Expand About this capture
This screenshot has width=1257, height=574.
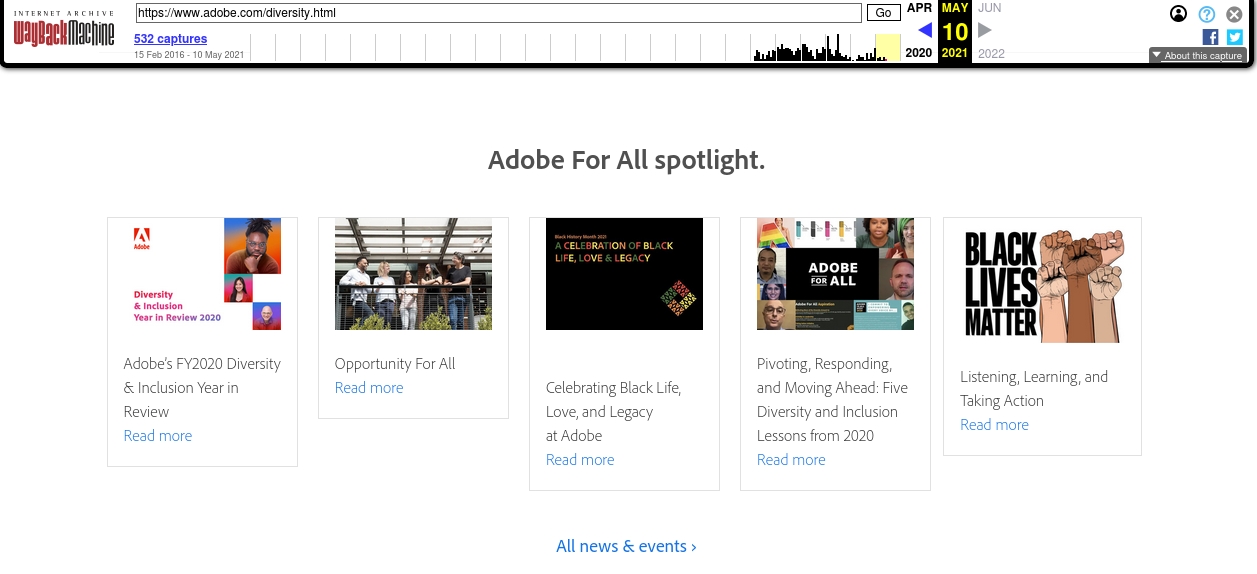tap(1197, 56)
